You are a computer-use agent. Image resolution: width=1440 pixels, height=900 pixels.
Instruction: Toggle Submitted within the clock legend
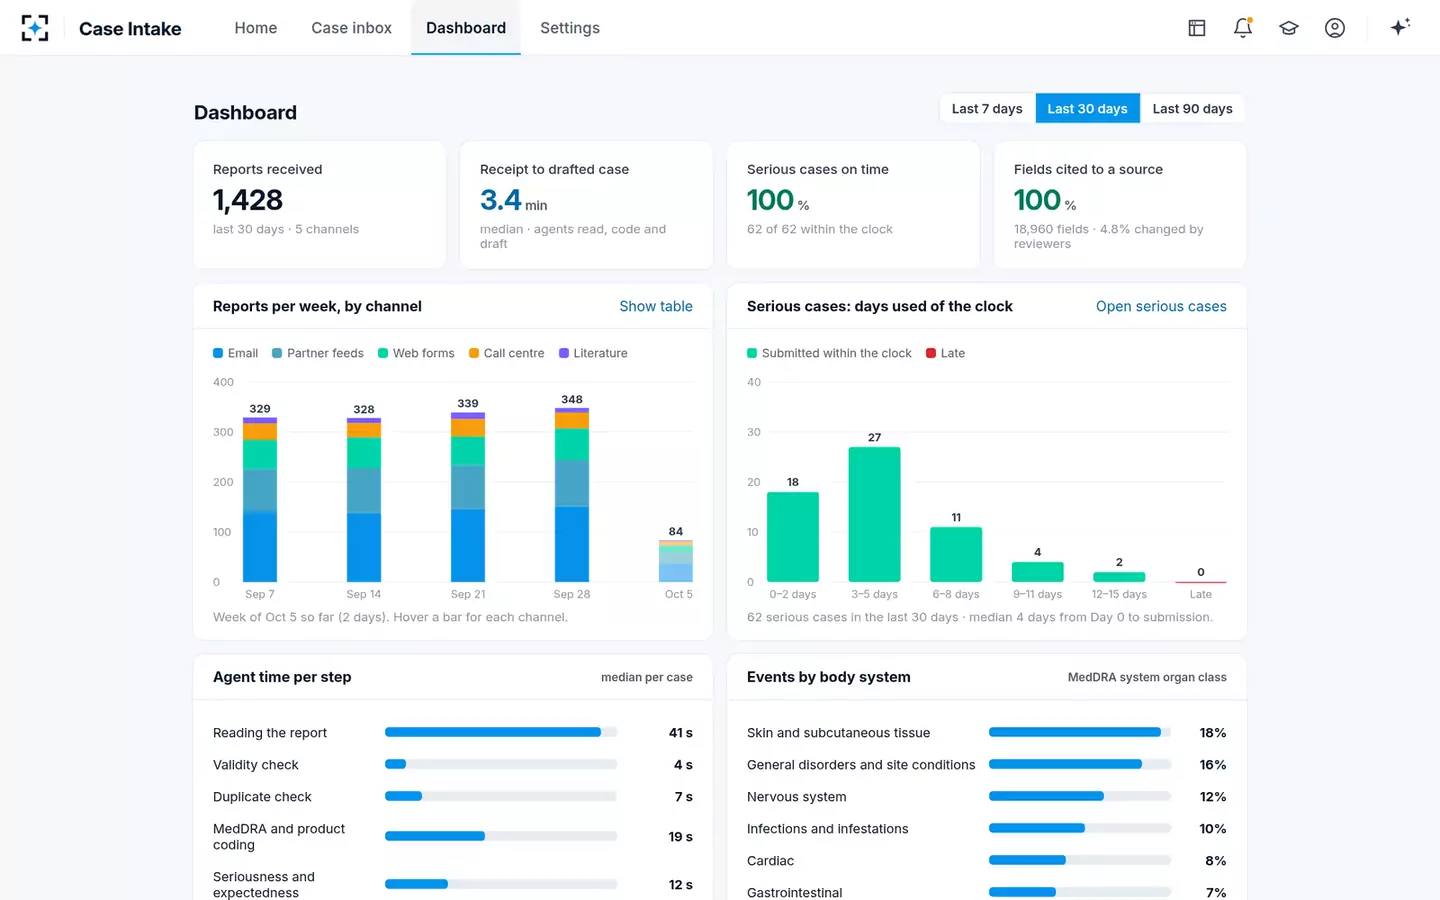829,353
